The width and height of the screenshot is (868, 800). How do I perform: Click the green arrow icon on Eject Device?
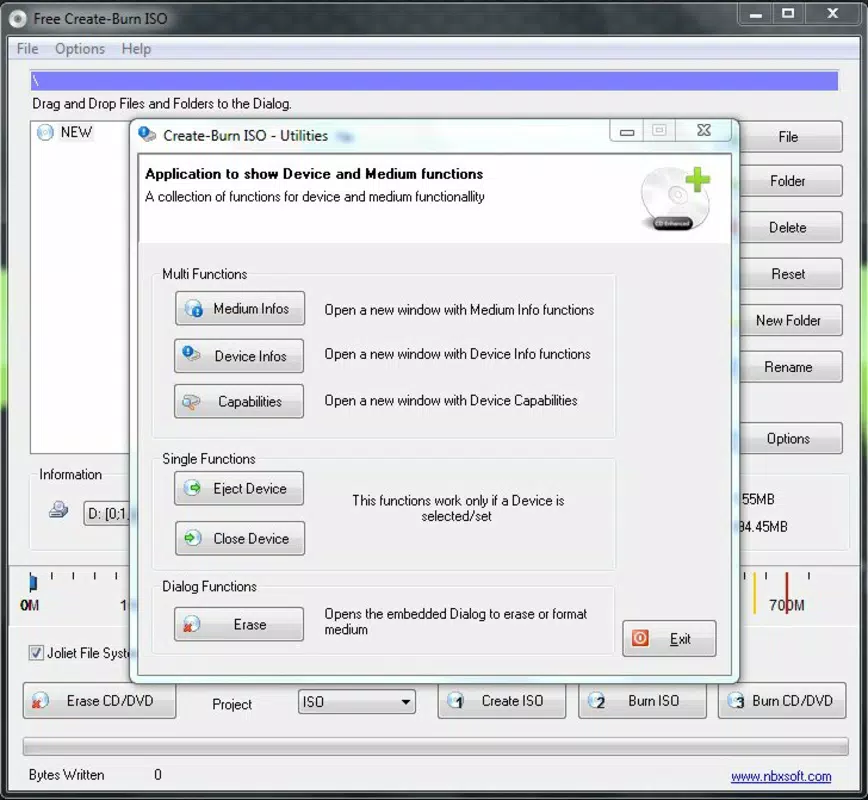pyautogui.click(x=193, y=488)
